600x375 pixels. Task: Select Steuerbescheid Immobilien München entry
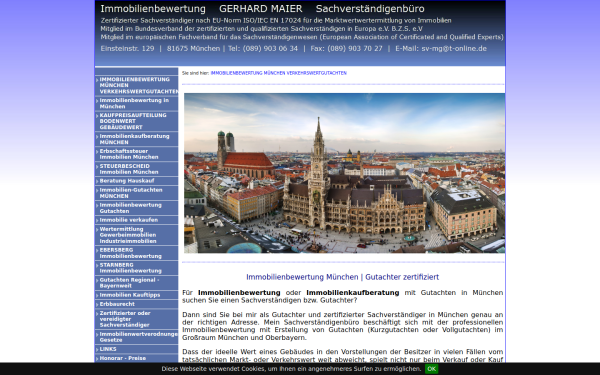click(136, 169)
